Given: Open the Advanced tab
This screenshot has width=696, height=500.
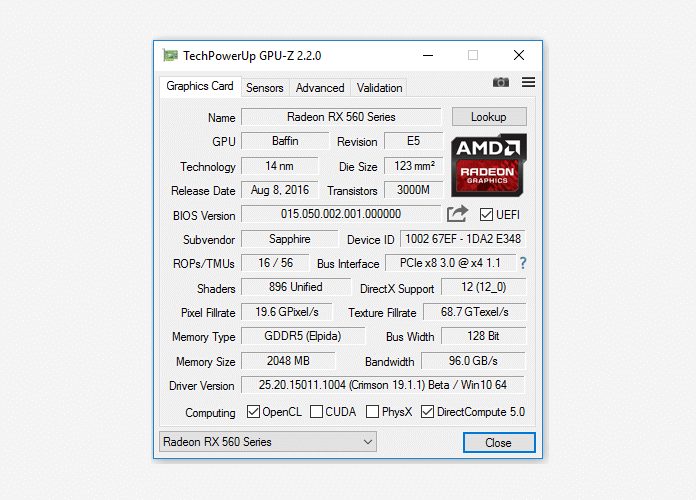Looking at the screenshot, I should point(320,88).
